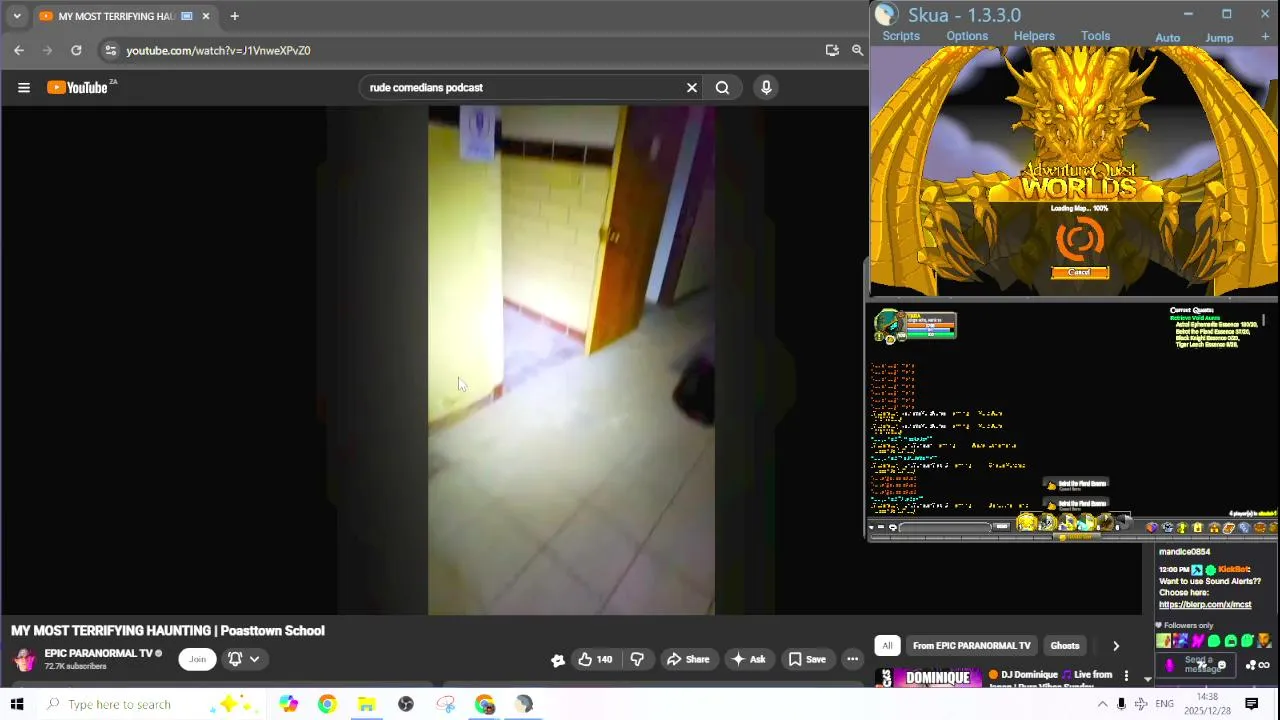Open EPIC PARANORMAL TV channel avatar
1280x720 pixels.
(x=25, y=659)
